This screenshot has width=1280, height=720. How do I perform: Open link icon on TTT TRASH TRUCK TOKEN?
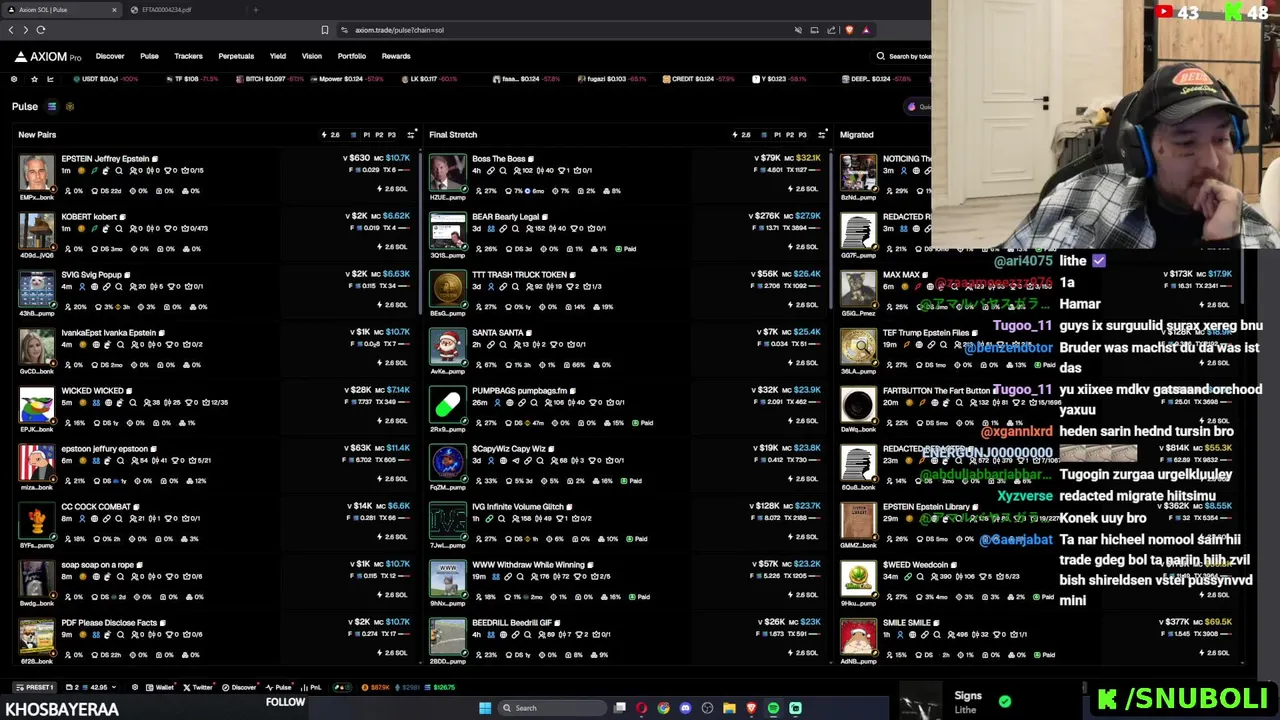pos(505,286)
